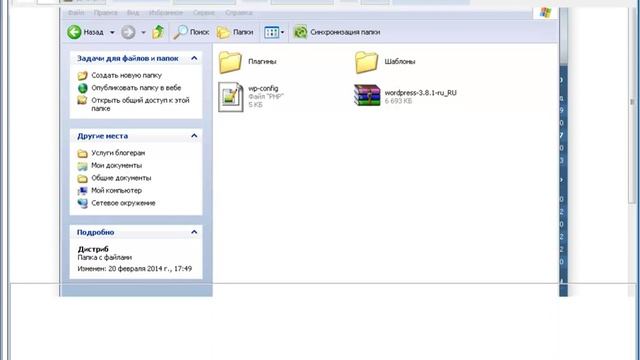Open the Назад history dropdown arrow

pos(112,32)
